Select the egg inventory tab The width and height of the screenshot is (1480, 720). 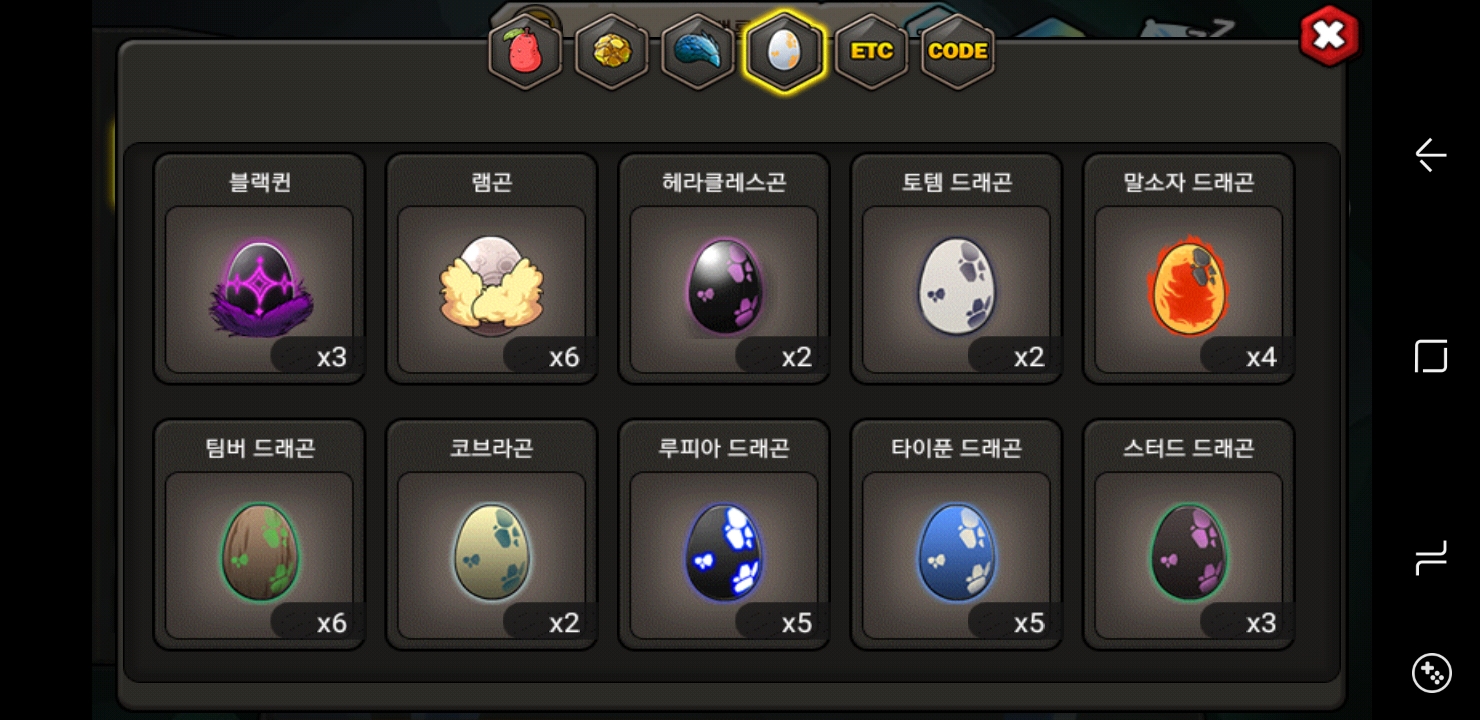pyautogui.click(x=785, y=51)
